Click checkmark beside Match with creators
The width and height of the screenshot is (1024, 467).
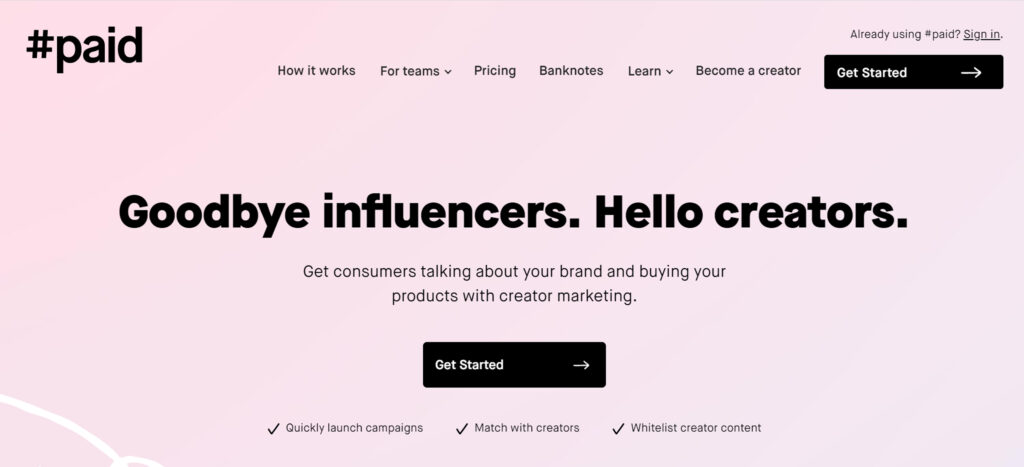coord(462,429)
